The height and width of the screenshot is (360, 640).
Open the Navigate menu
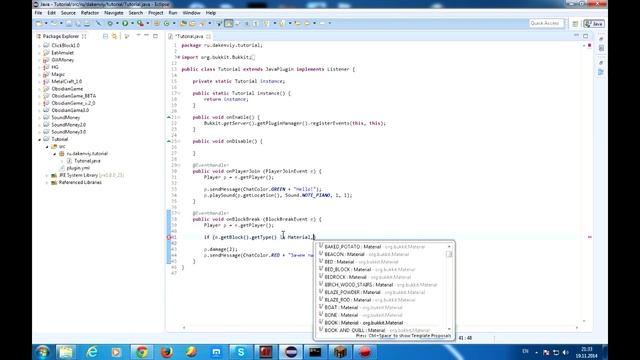(x=114, y=13)
